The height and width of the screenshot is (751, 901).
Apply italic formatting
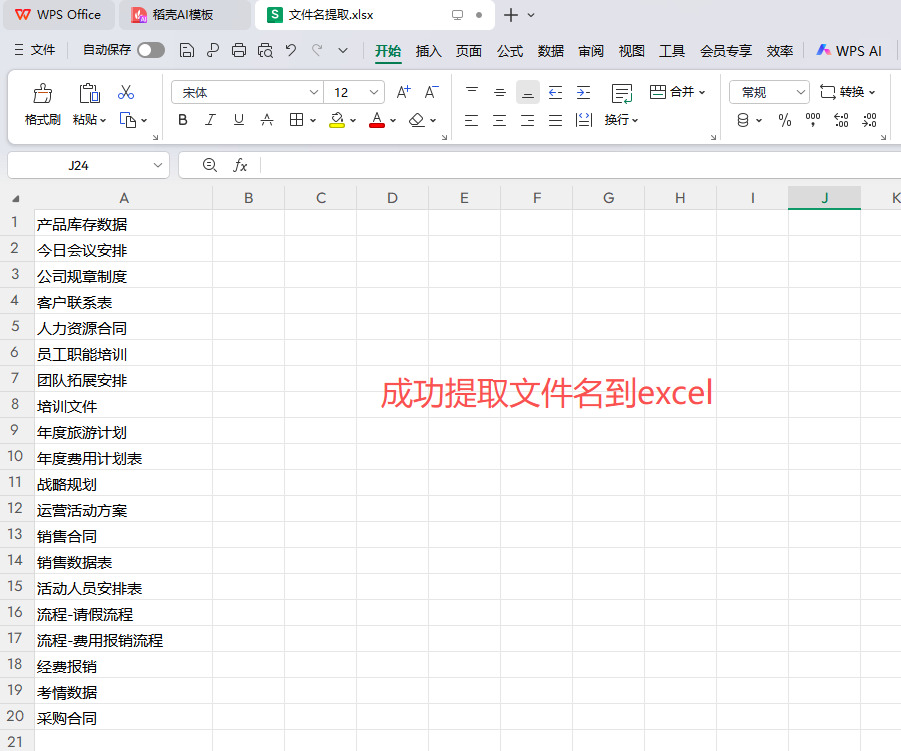pyautogui.click(x=210, y=120)
